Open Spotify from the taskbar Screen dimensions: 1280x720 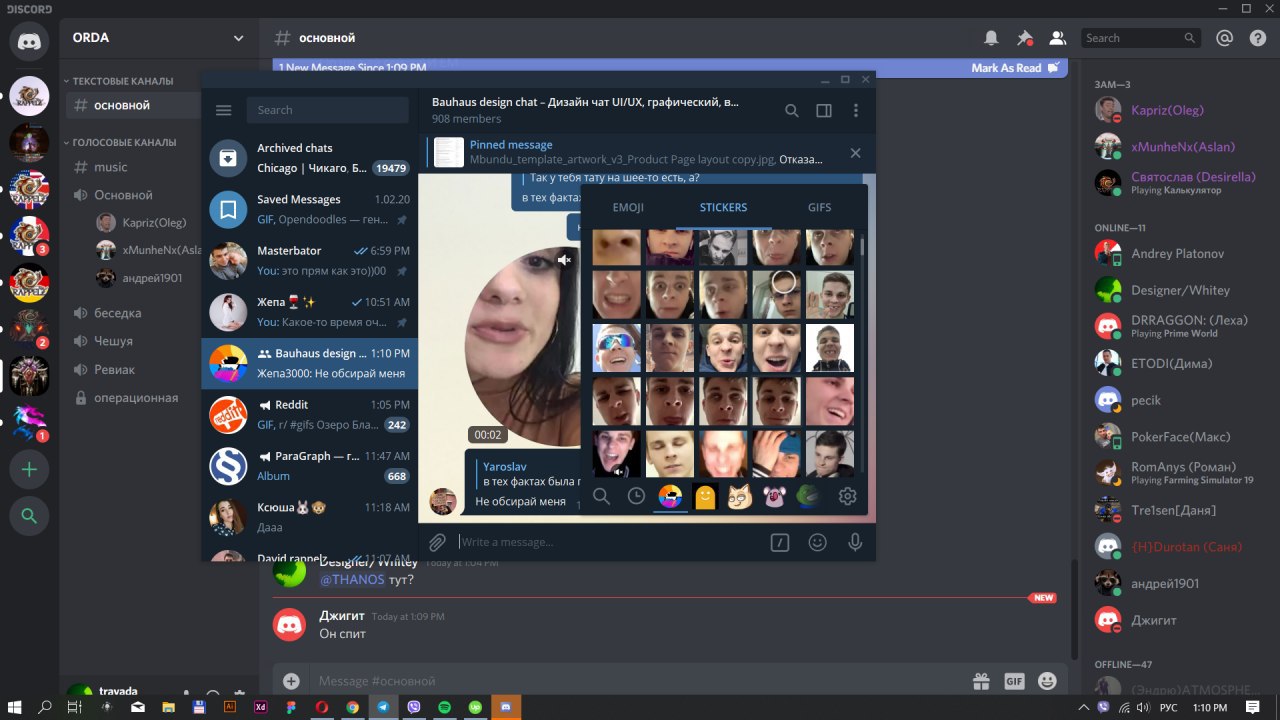445,707
